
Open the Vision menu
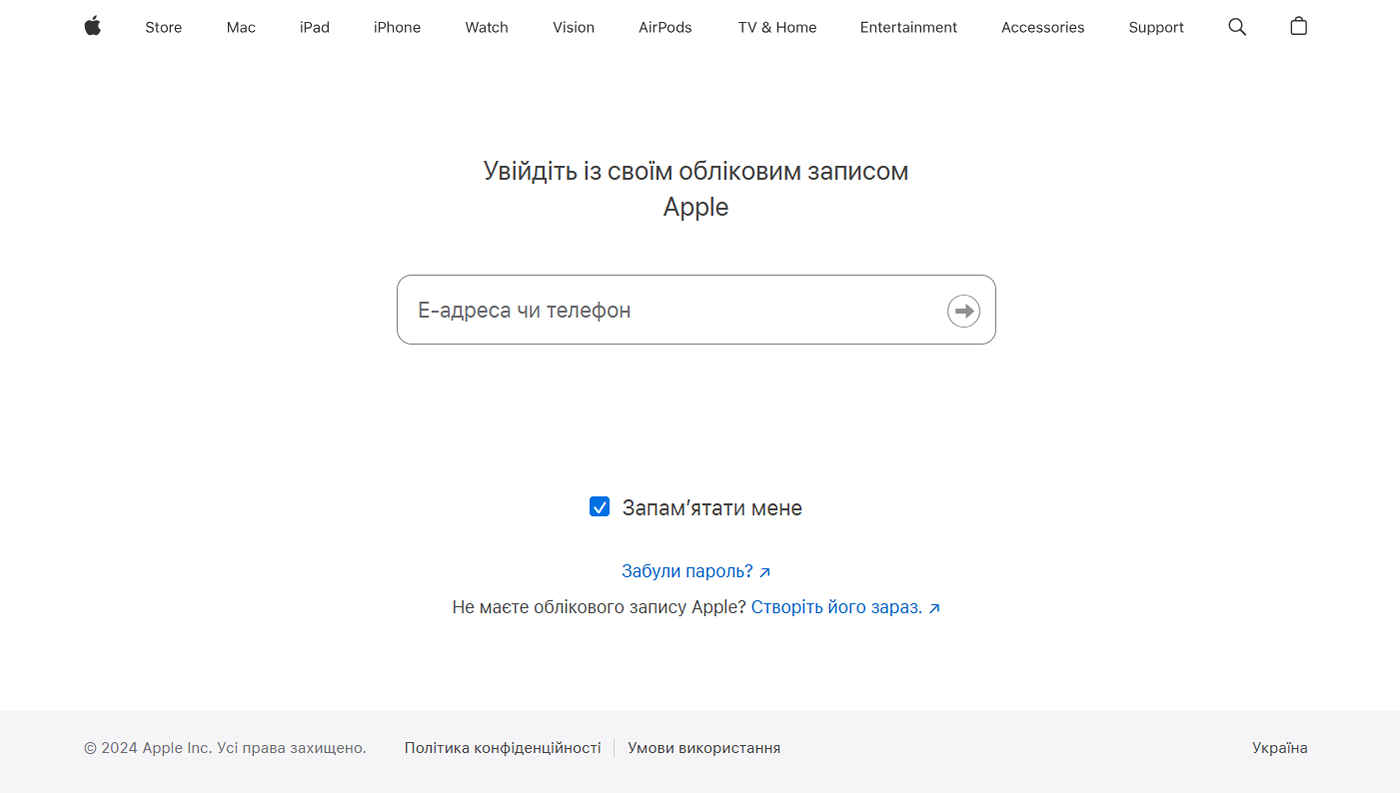coord(574,27)
